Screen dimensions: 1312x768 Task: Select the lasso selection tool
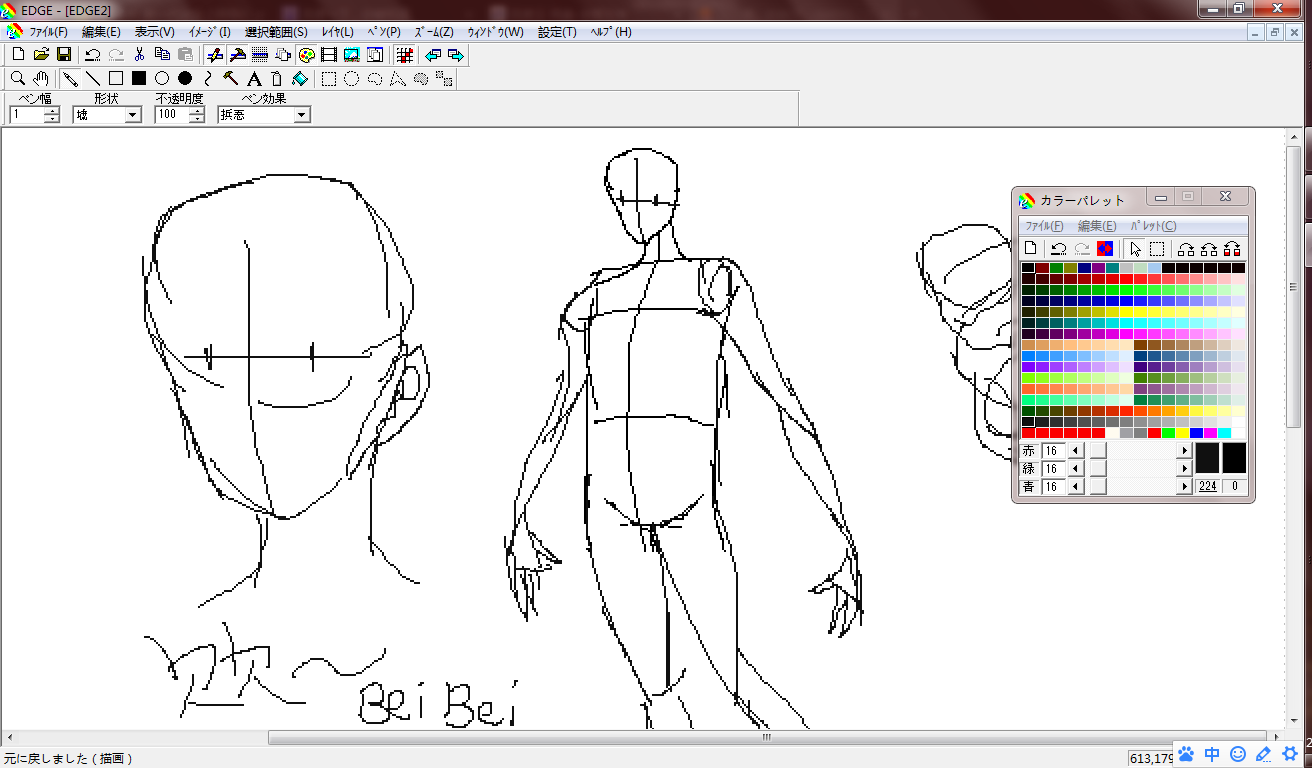click(x=375, y=78)
